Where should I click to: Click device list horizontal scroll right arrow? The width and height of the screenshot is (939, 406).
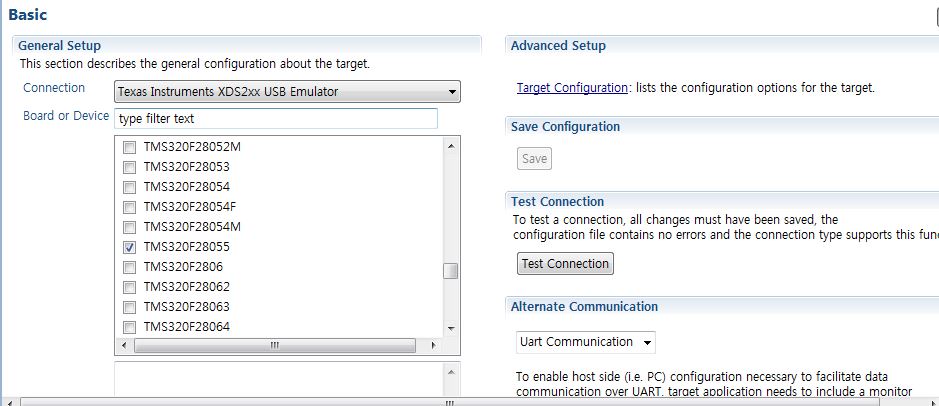click(434, 346)
